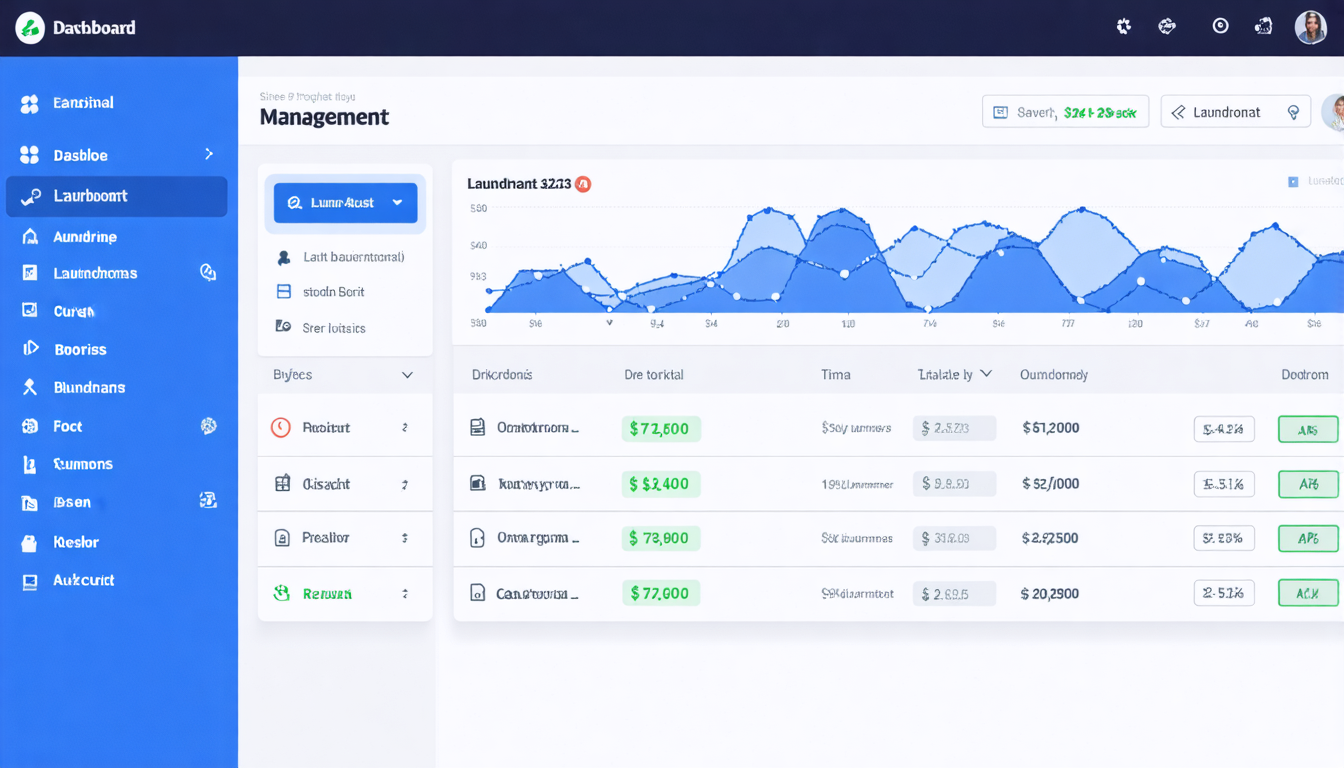
Task: Click the 2.51% box in last row
Action: point(1224,593)
